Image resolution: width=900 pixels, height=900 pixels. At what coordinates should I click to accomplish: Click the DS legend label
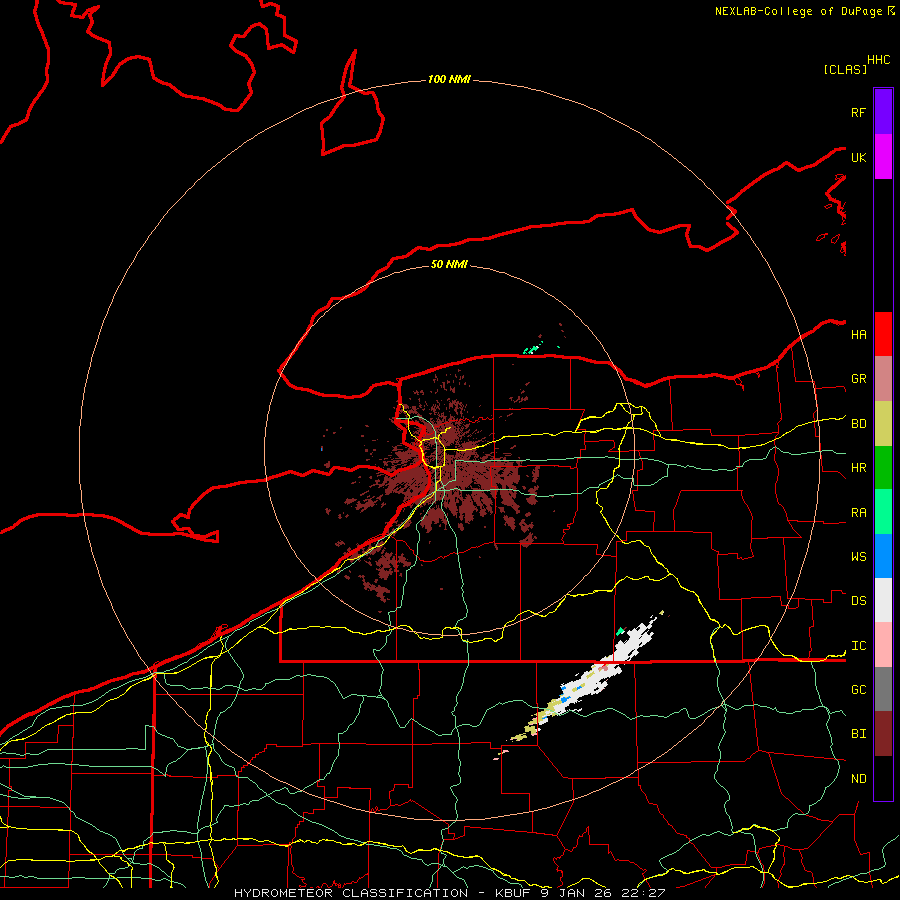coord(858,601)
